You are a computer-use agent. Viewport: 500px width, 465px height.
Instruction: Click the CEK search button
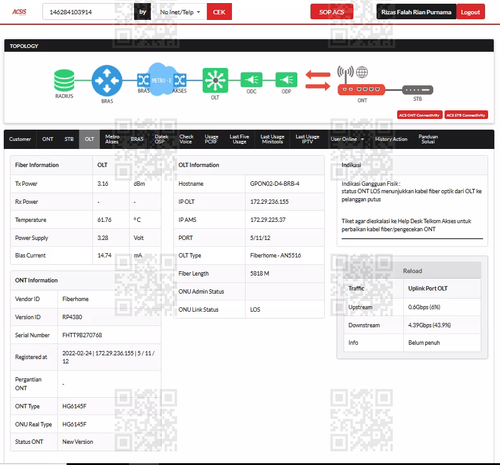pyautogui.click(x=219, y=12)
